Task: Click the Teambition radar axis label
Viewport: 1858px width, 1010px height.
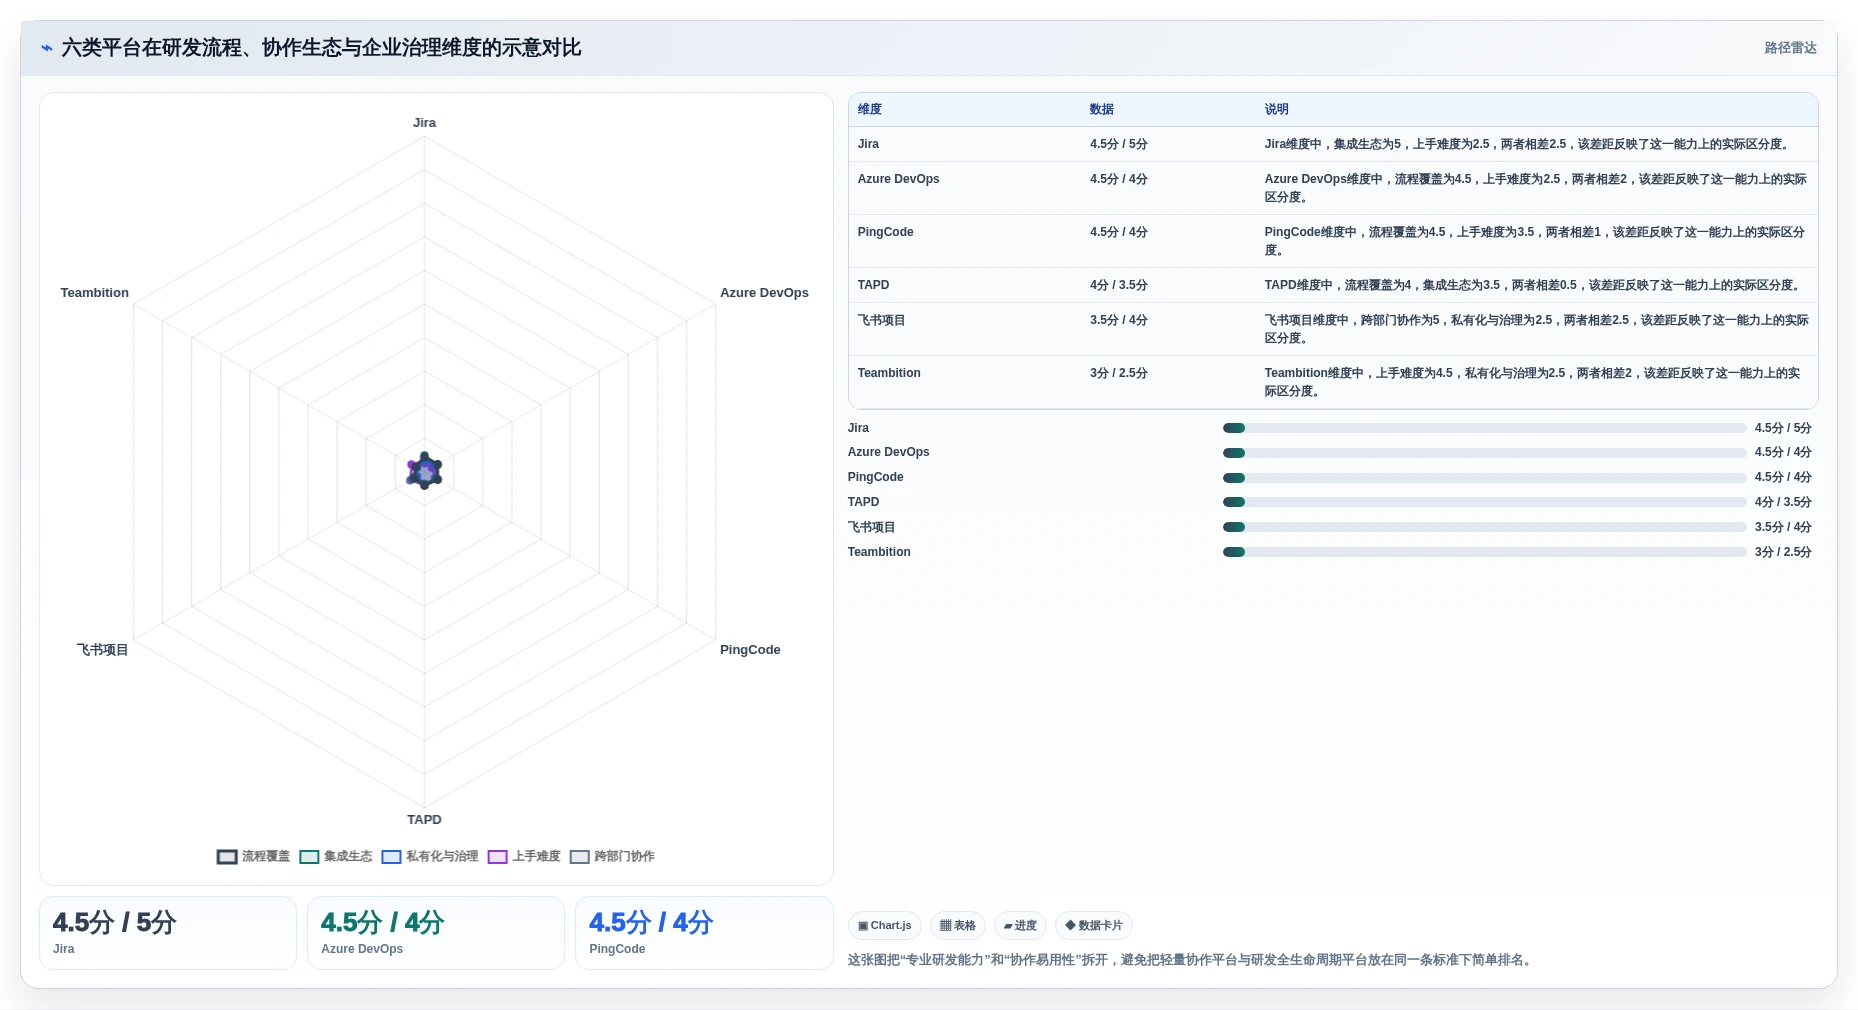Action: point(94,293)
